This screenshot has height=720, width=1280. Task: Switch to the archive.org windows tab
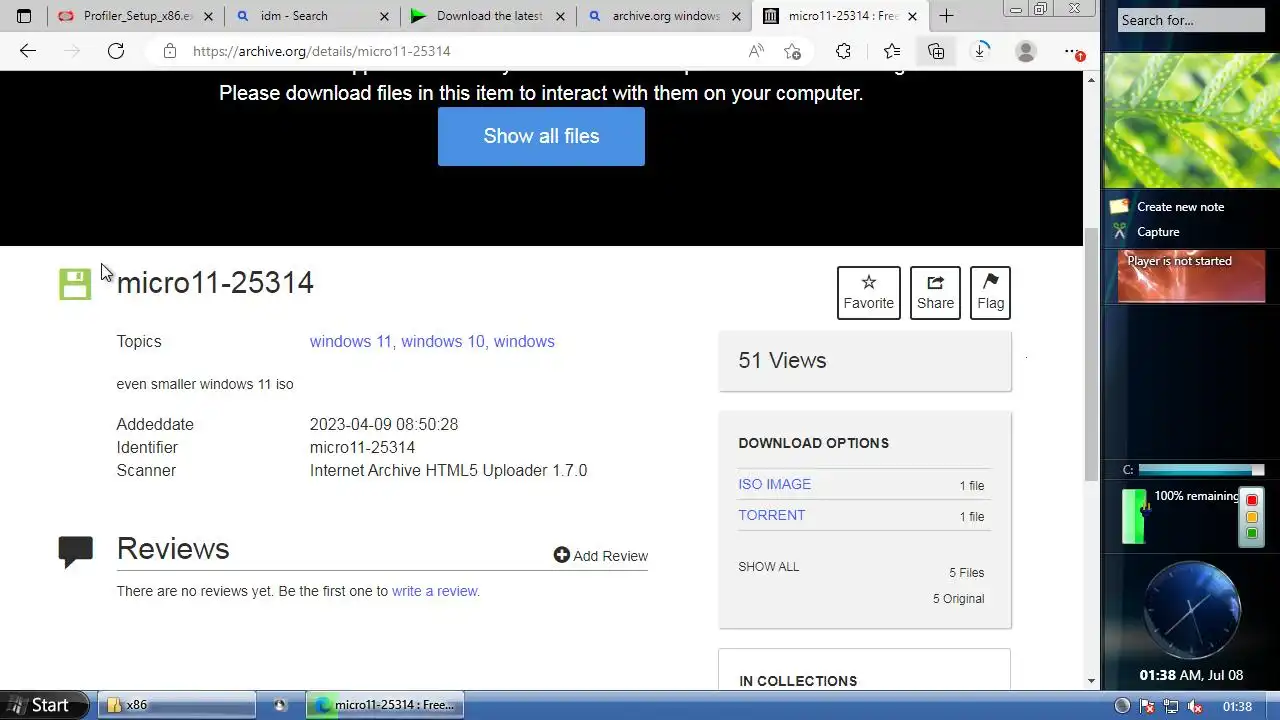[664, 16]
